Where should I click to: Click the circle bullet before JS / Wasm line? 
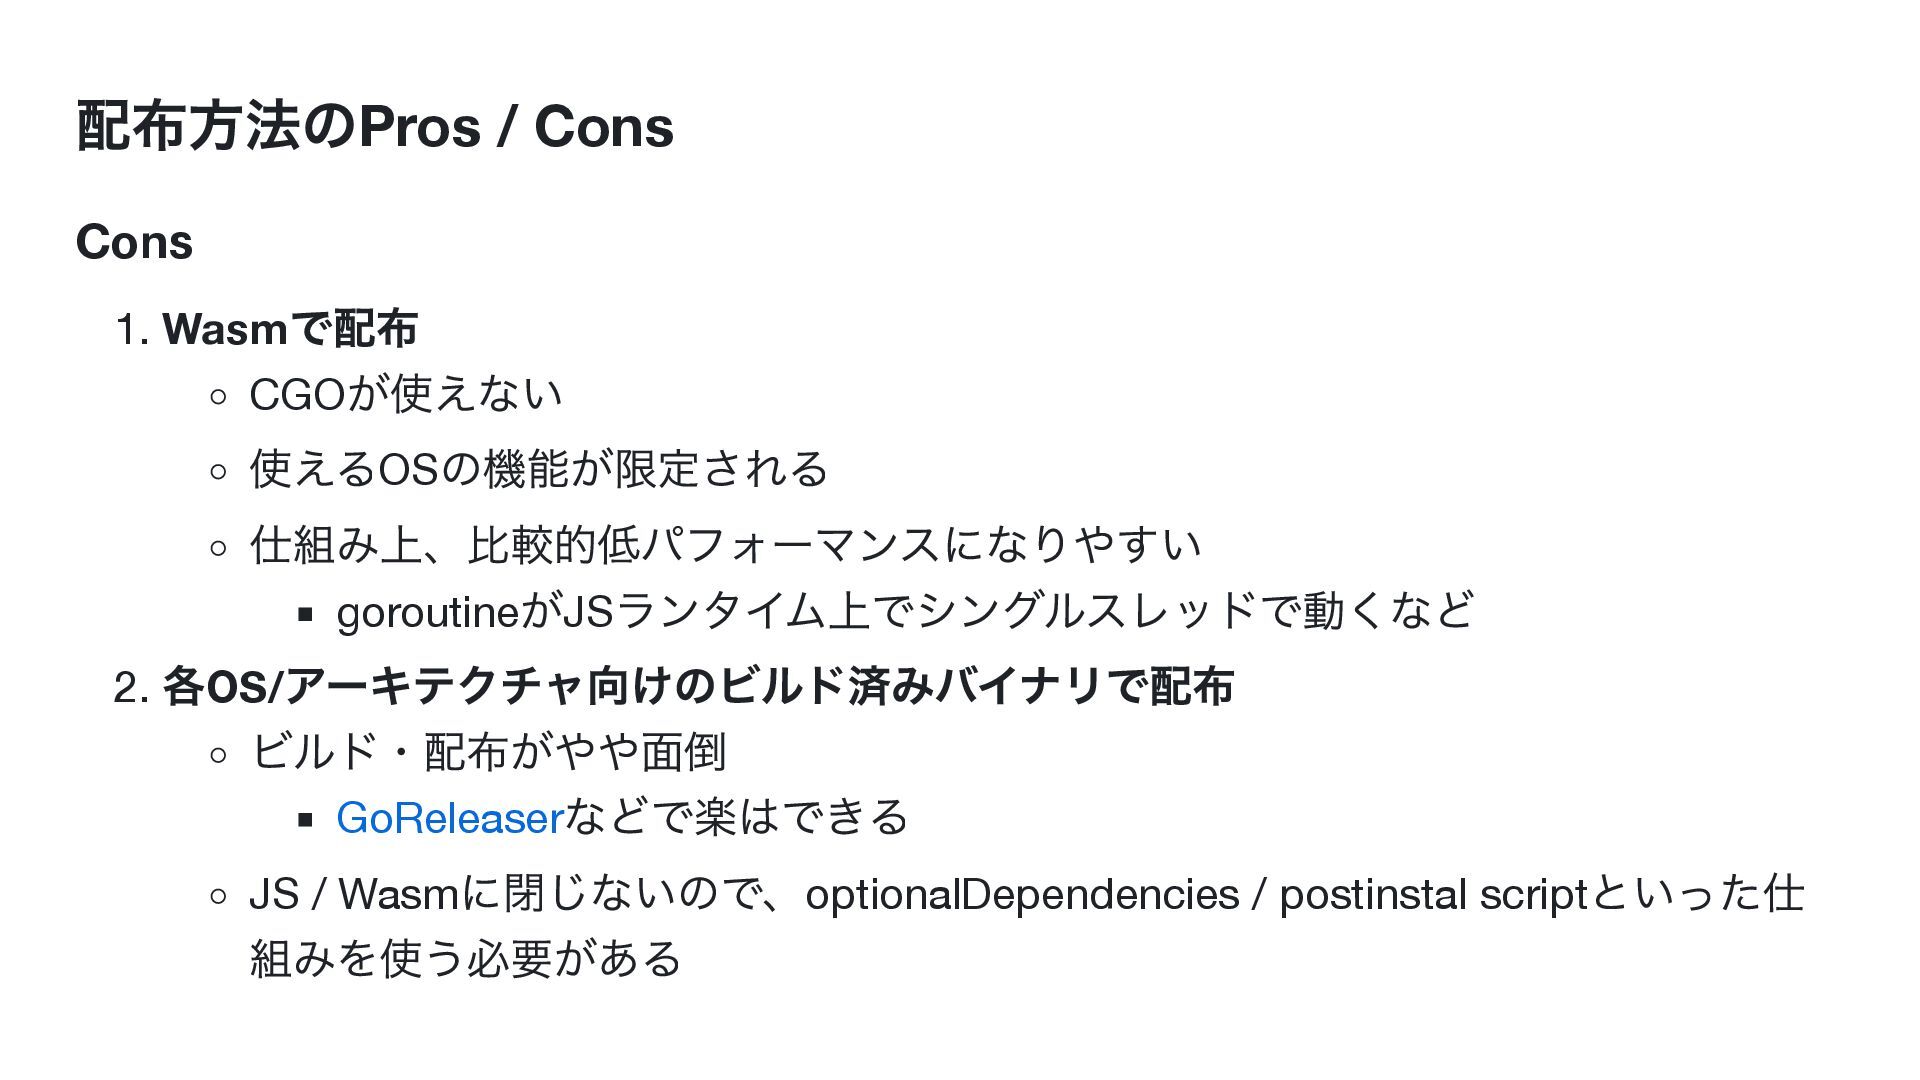click(219, 897)
